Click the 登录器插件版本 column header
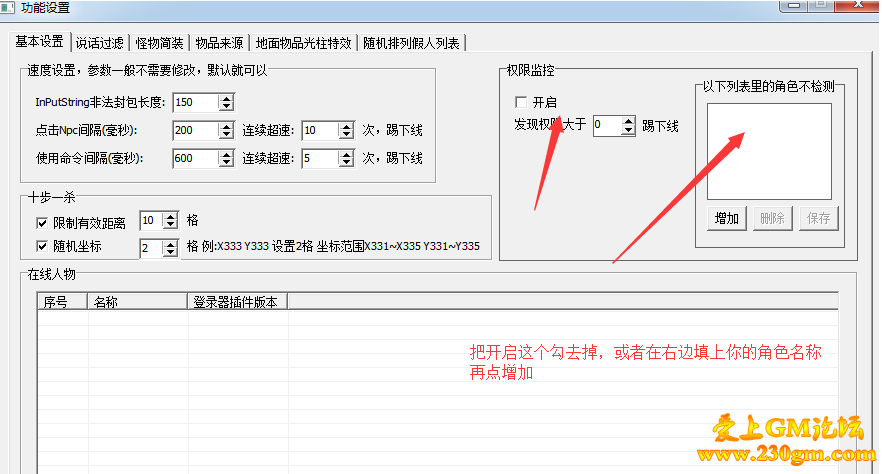Image resolution: width=882 pixels, height=474 pixels. (237, 302)
